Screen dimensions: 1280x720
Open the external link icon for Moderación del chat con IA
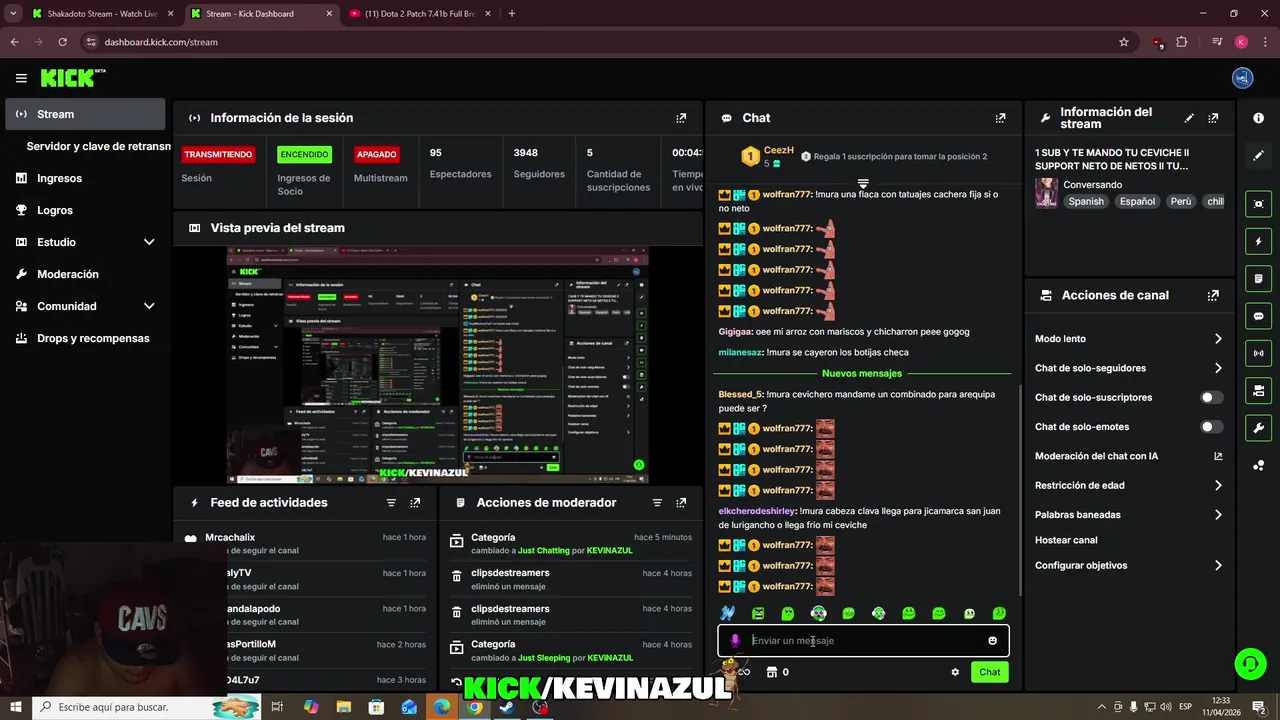(1218, 456)
